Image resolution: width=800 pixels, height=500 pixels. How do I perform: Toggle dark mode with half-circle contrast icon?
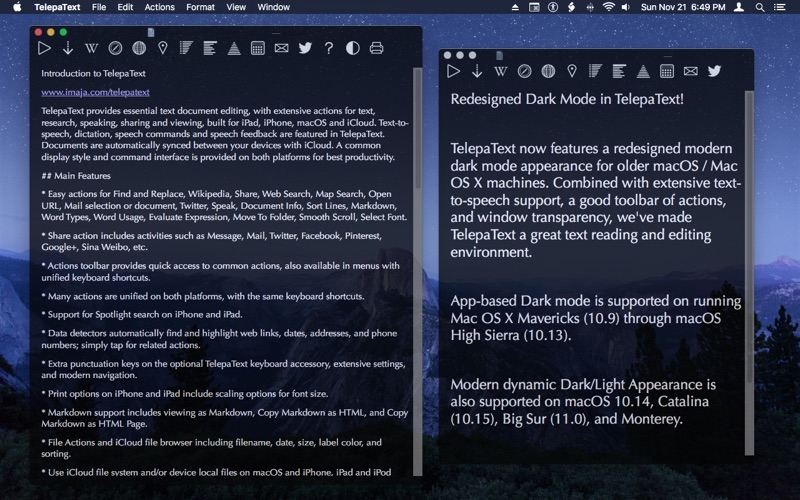pyautogui.click(x=353, y=48)
